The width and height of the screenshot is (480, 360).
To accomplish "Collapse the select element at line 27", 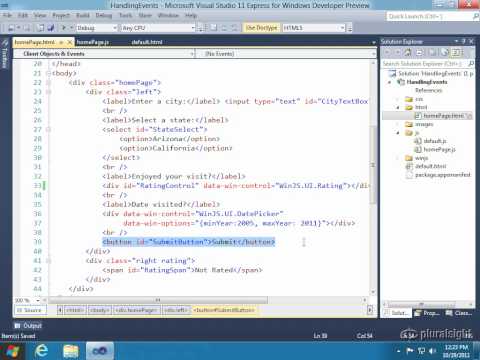I will 49,129.
